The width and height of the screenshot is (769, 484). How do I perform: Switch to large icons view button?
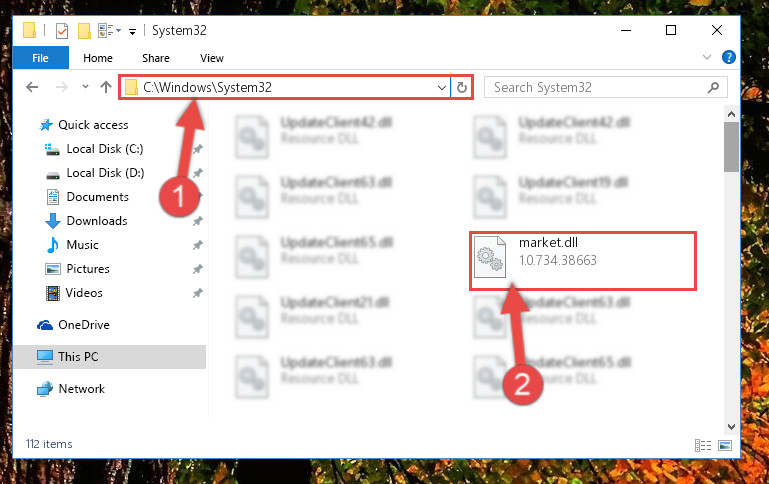pos(725,445)
